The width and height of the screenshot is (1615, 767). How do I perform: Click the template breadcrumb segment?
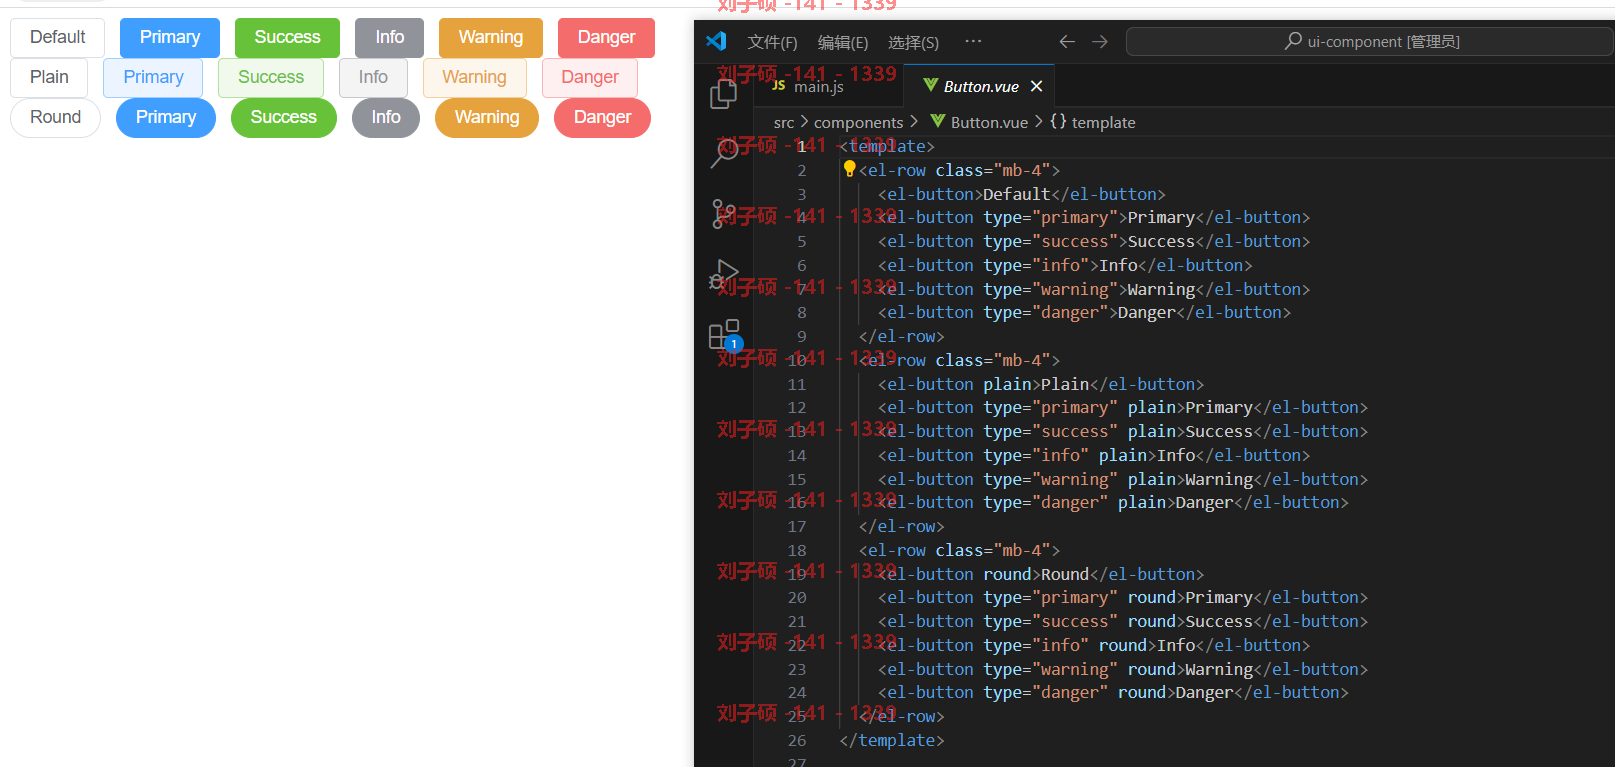pyautogui.click(x=1092, y=122)
